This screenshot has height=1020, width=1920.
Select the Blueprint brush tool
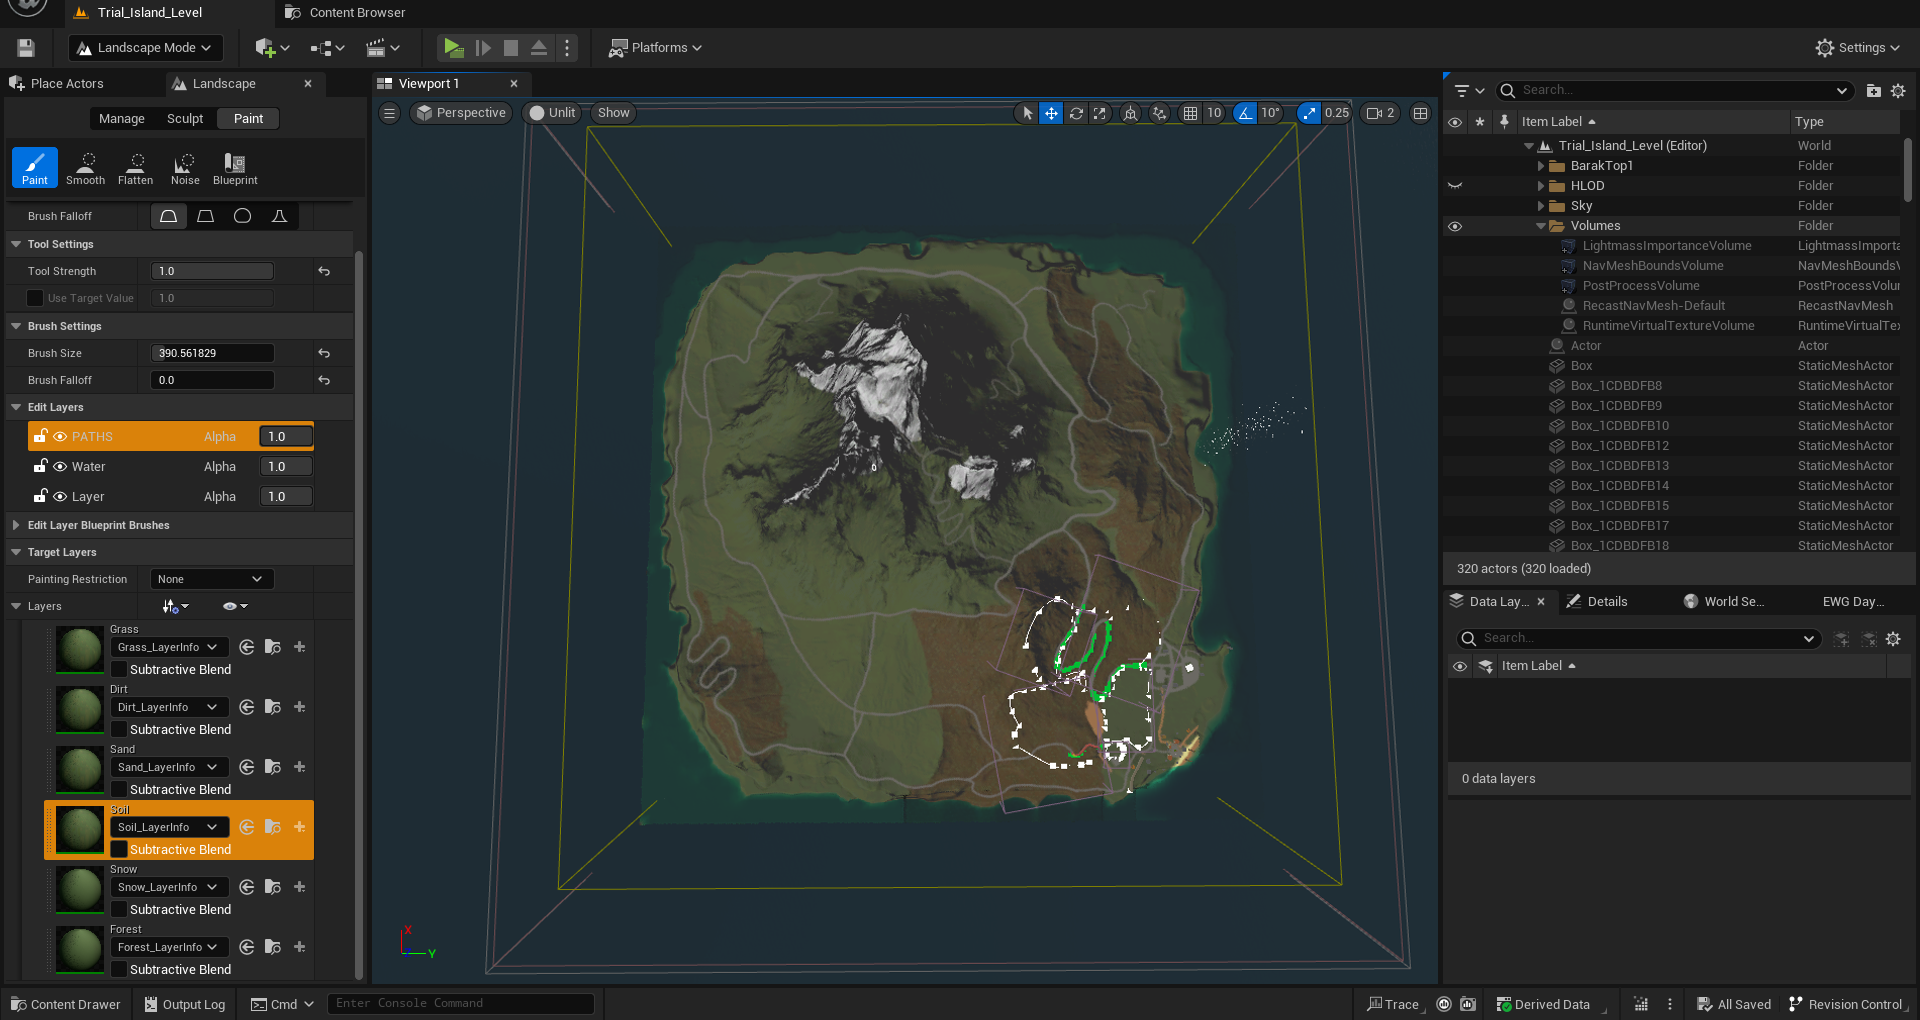[235, 168]
